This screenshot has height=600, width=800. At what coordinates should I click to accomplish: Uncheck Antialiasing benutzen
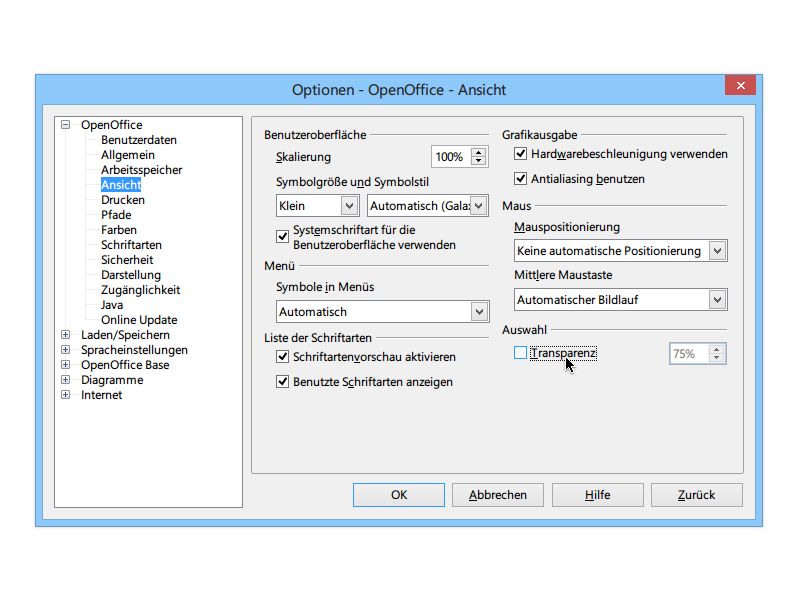point(520,179)
